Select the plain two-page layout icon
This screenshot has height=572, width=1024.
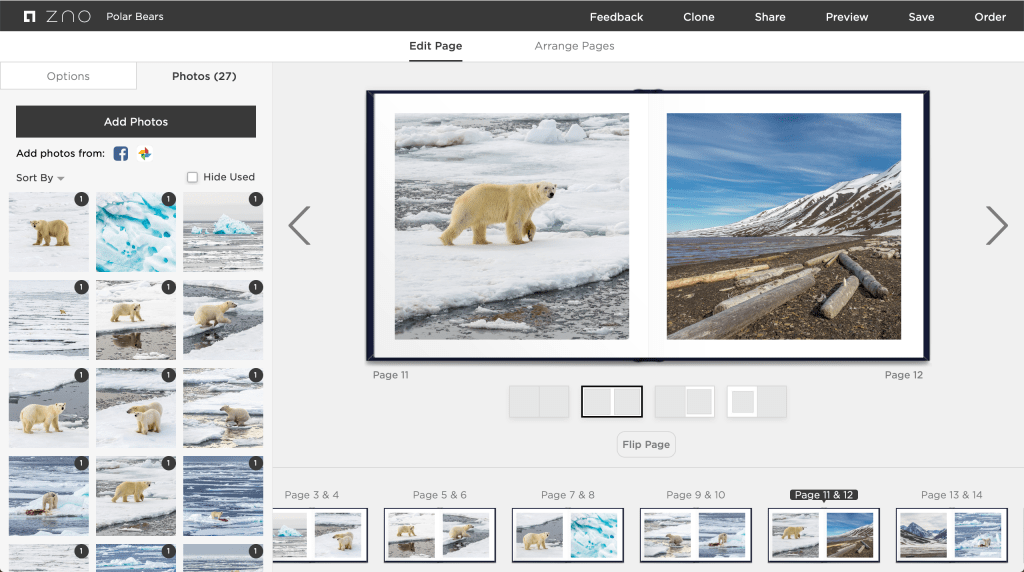(539, 402)
